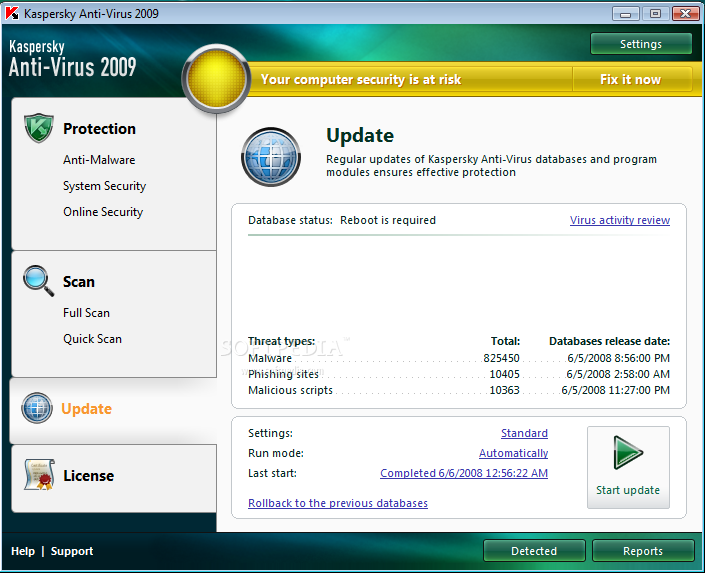Click the yellow security status indicator light

click(216, 79)
